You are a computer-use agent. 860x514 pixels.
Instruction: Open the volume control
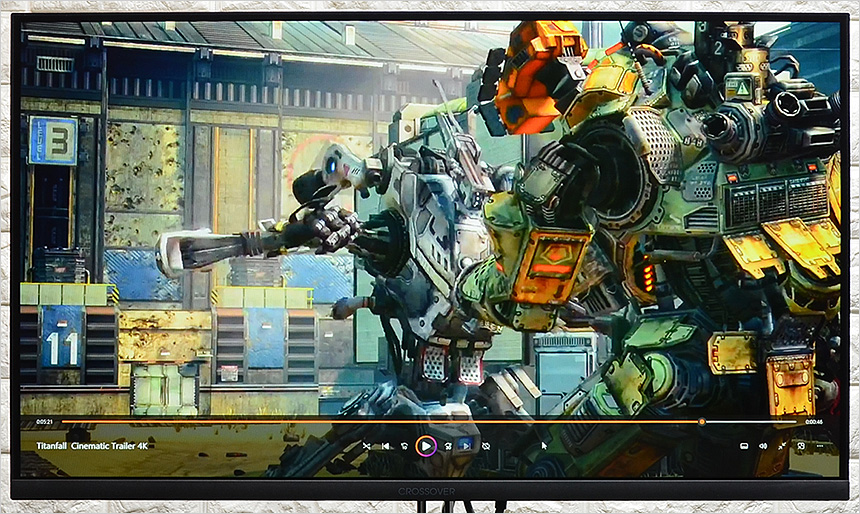763,446
